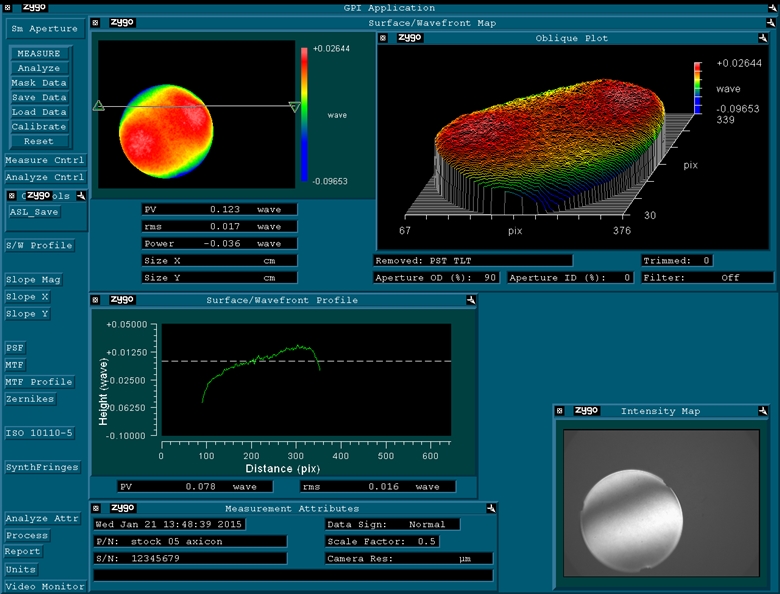The height and width of the screenshot is (594, 780).
Task: Click pin icon on Surface/Wavefront Profile window
Action: point(469,299)
